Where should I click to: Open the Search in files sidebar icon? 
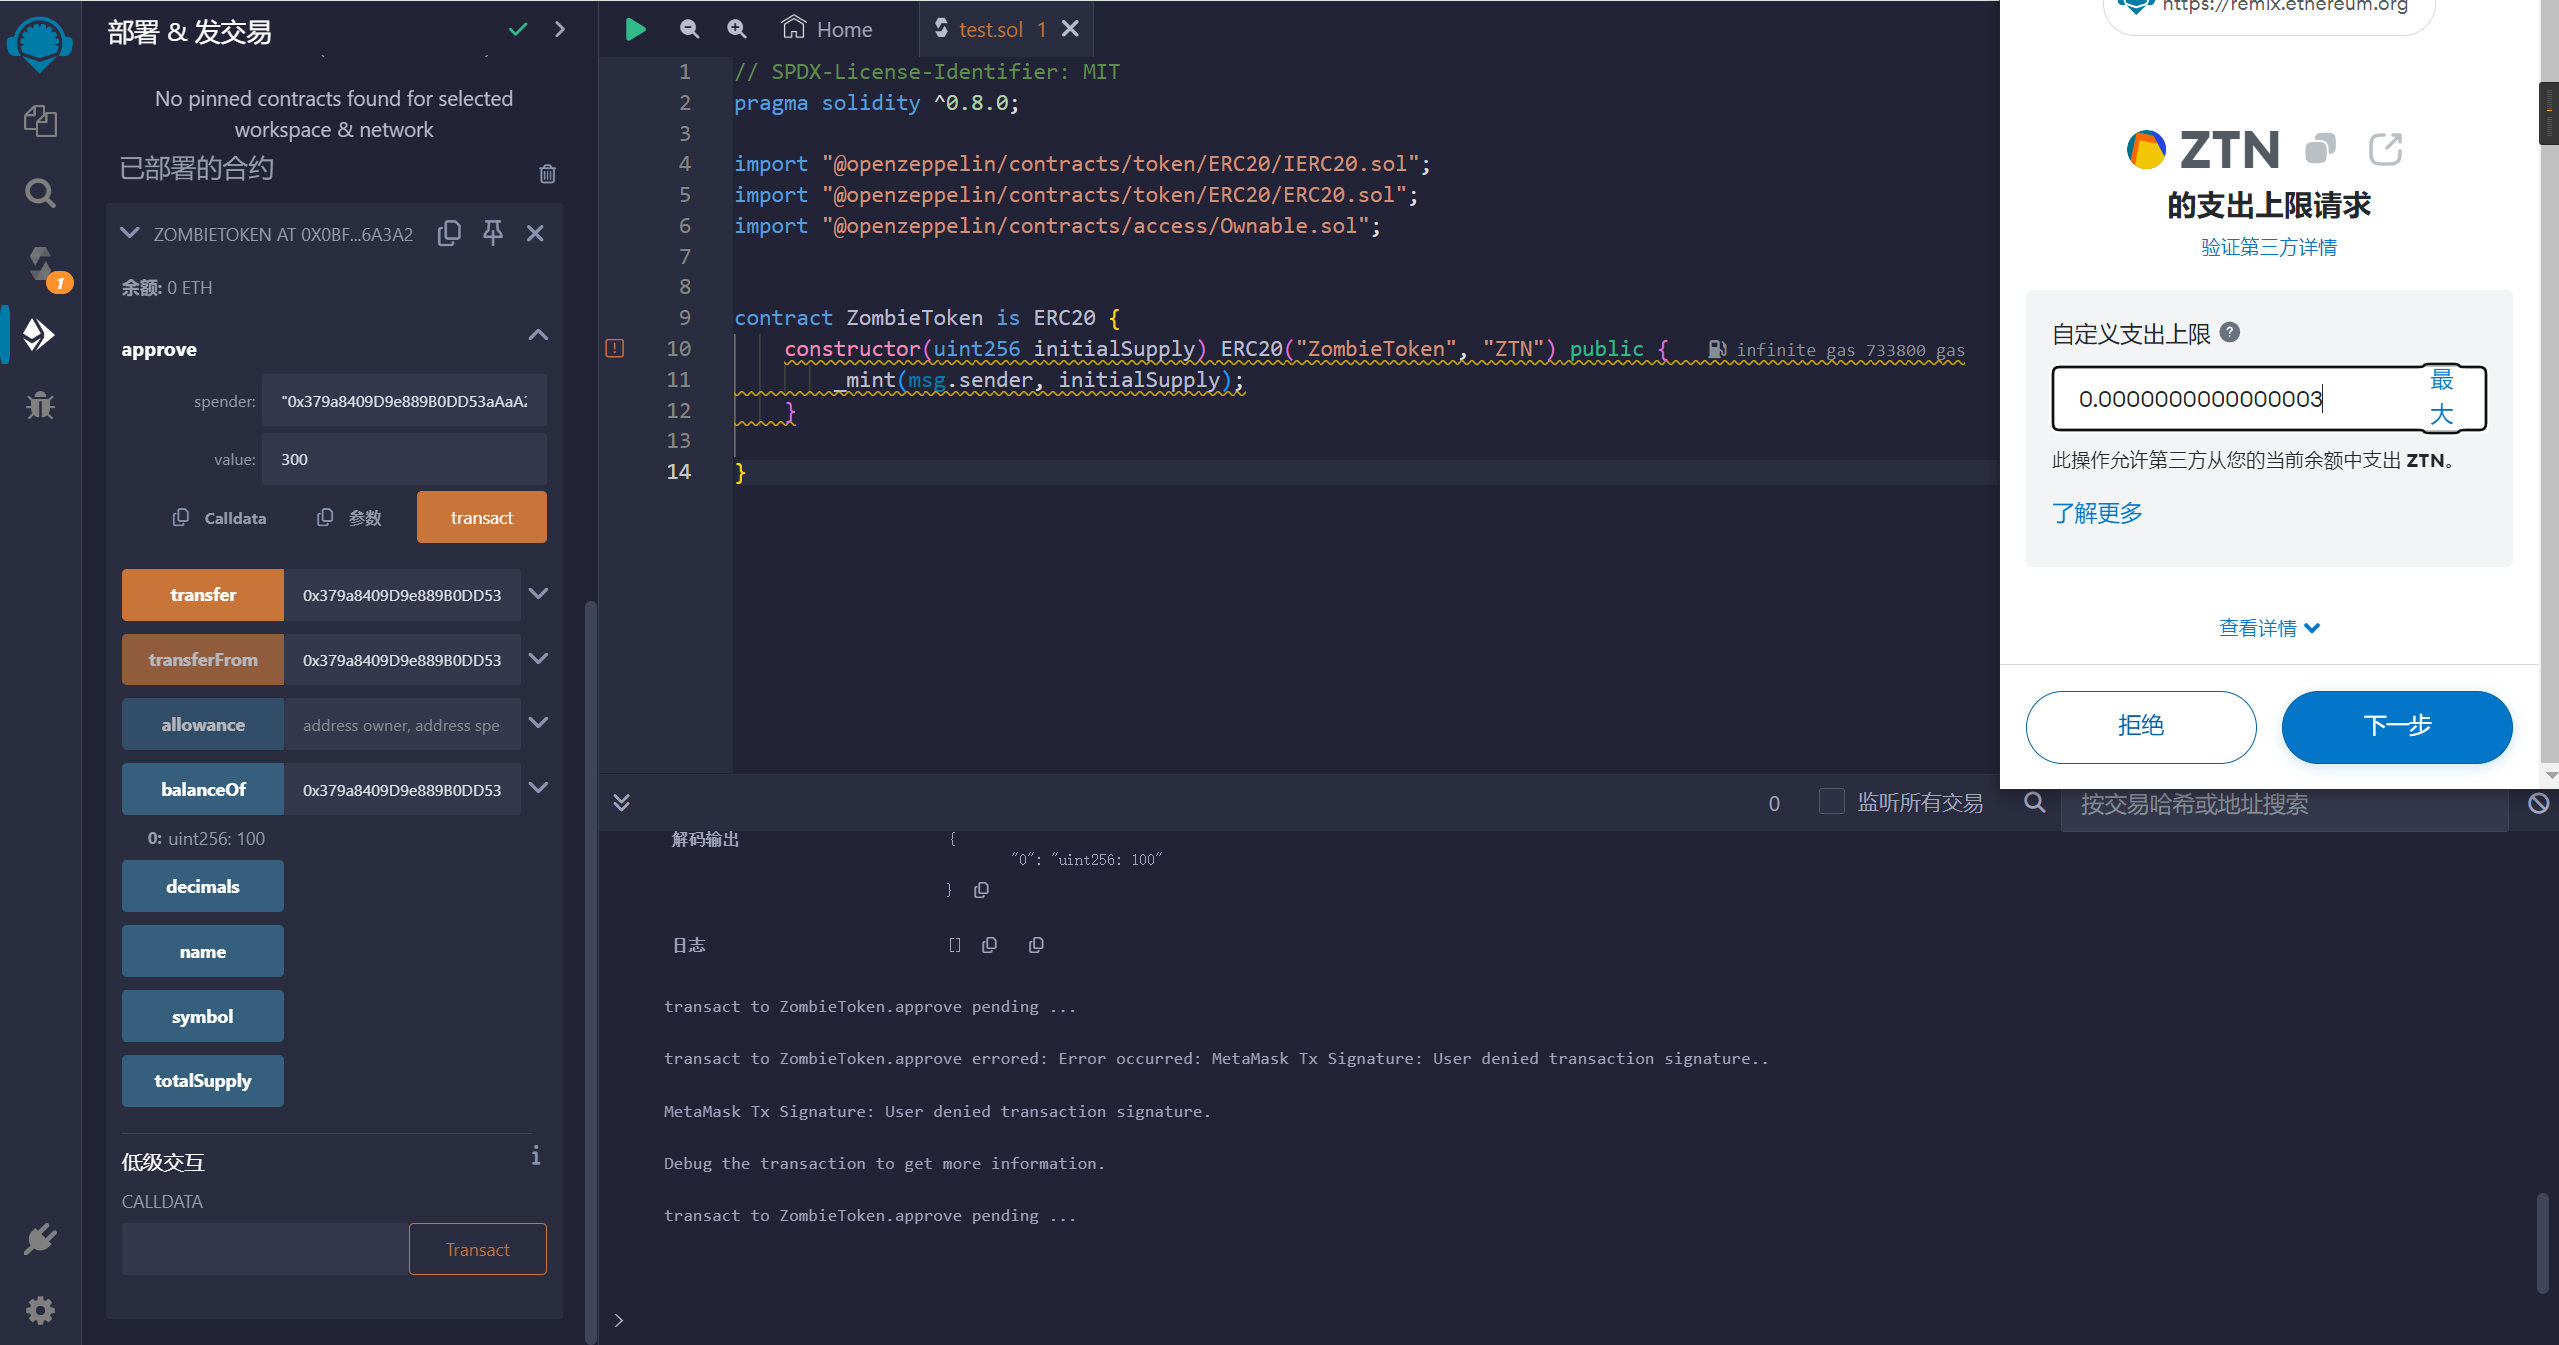40,192
